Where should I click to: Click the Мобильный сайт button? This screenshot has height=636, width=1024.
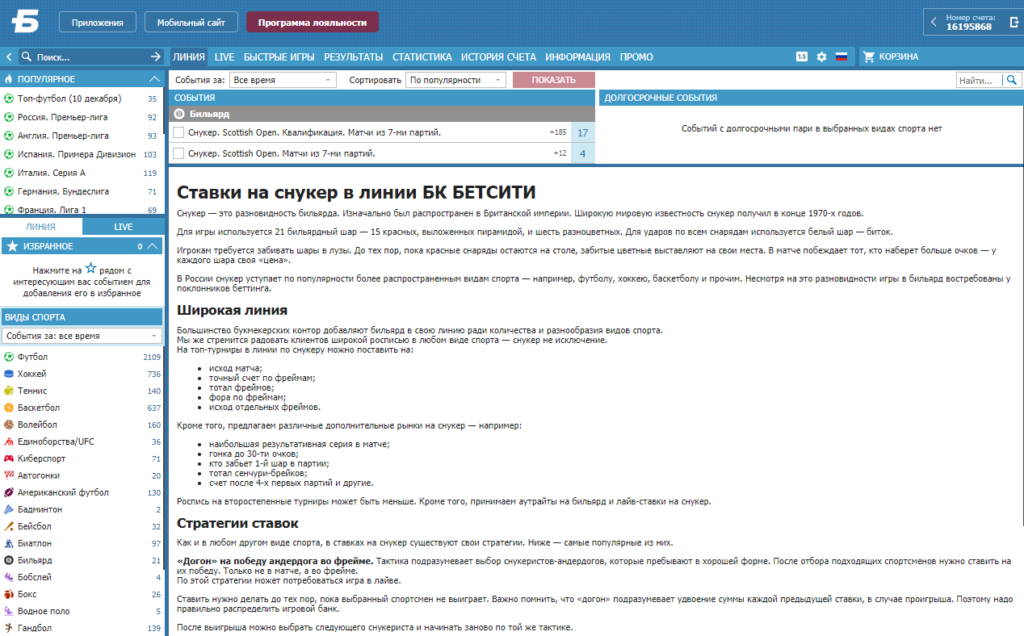coord(191,22)
